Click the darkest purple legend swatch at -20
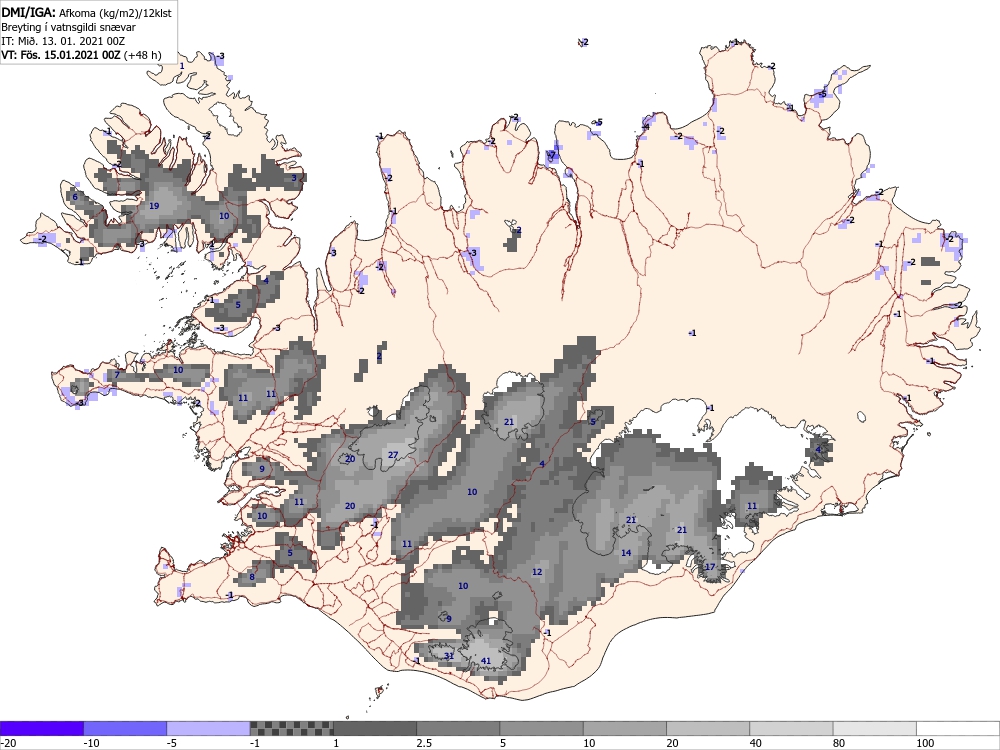The width and height of the screenshot is (1000, 750). 42,728
